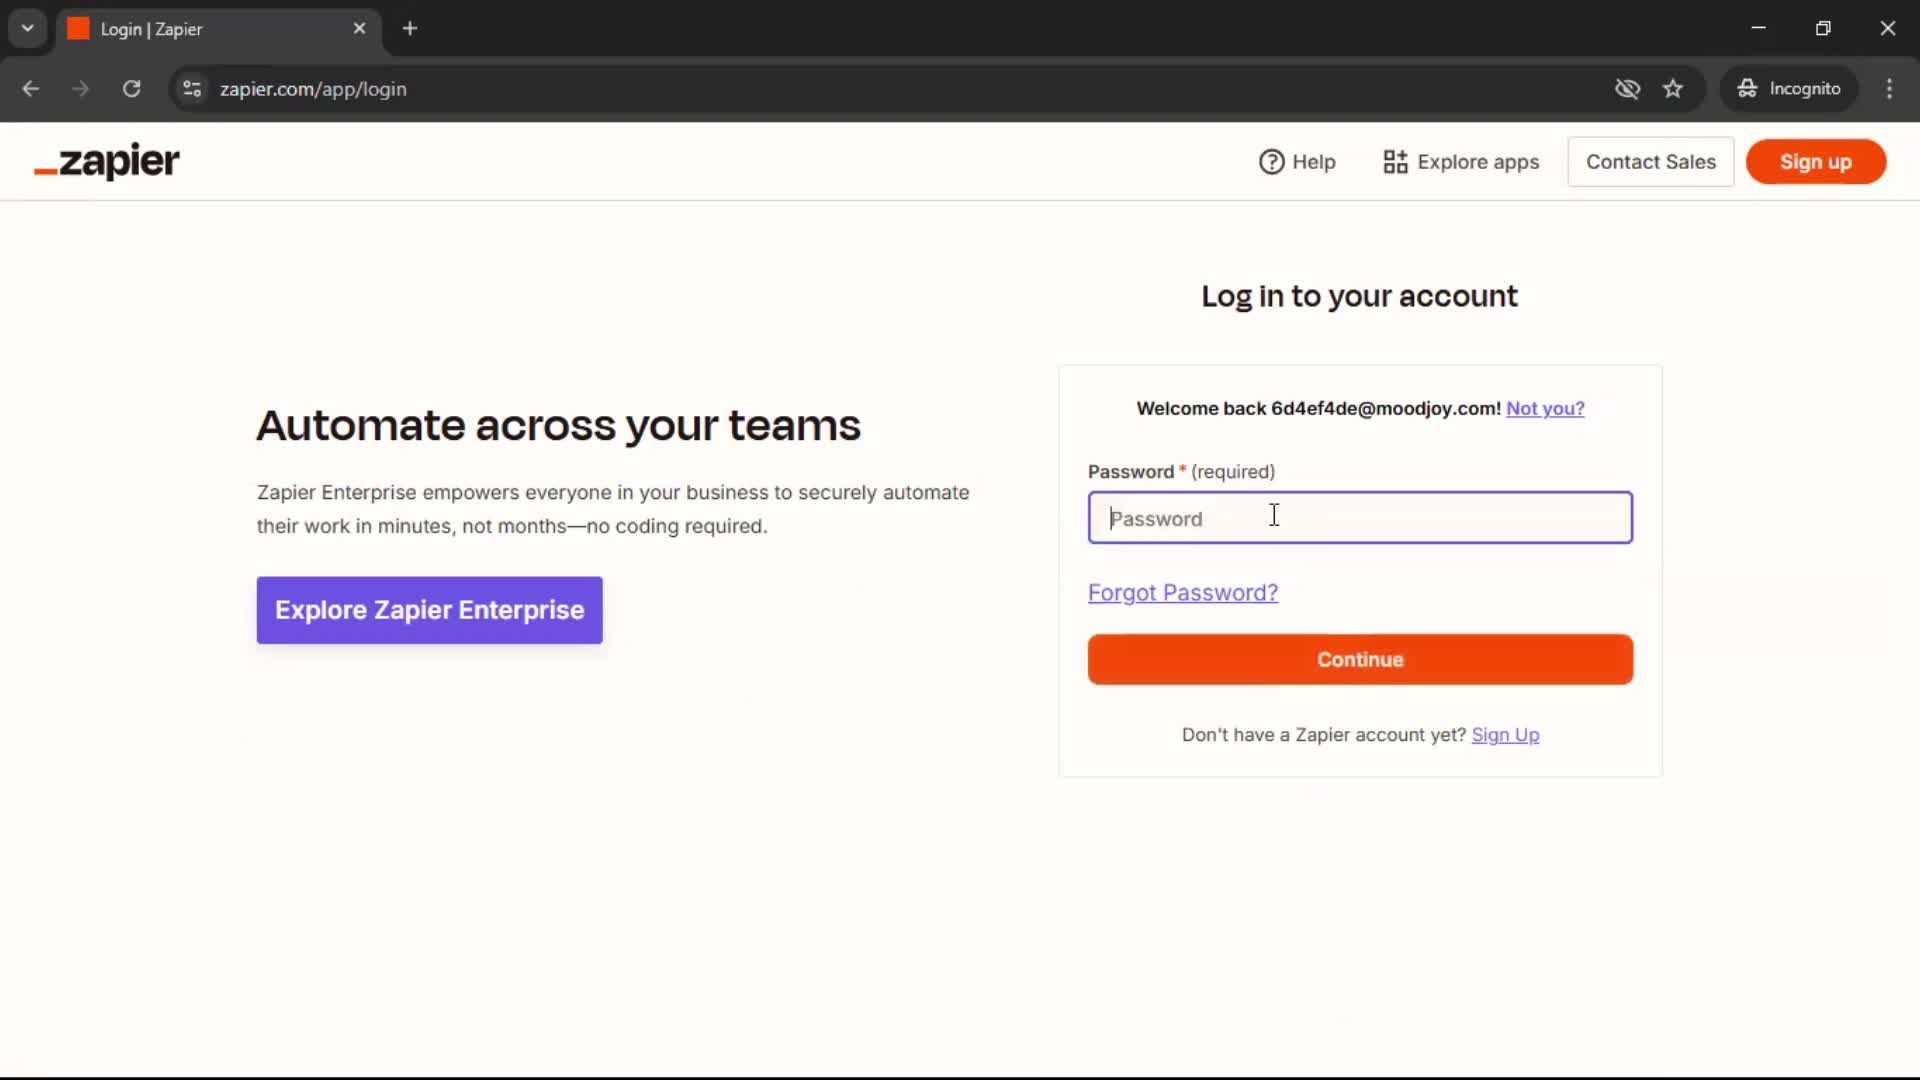Restore down the browser window

click(x=1823, y=28)
